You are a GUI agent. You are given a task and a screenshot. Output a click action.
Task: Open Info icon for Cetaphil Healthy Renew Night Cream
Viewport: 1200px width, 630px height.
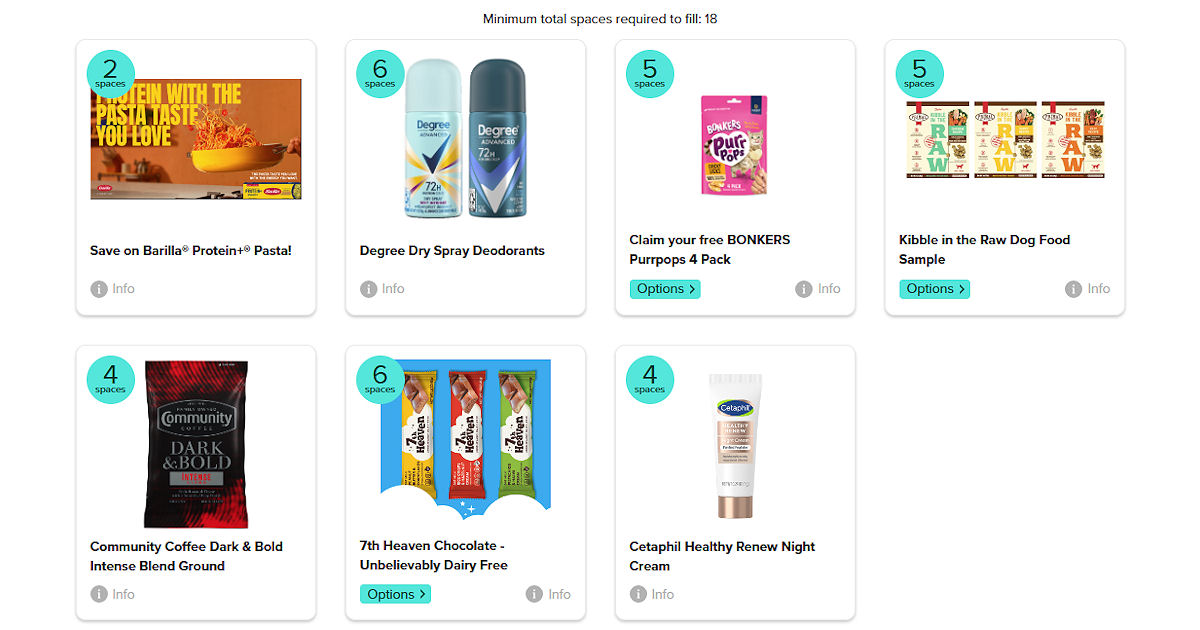[639, 594]
